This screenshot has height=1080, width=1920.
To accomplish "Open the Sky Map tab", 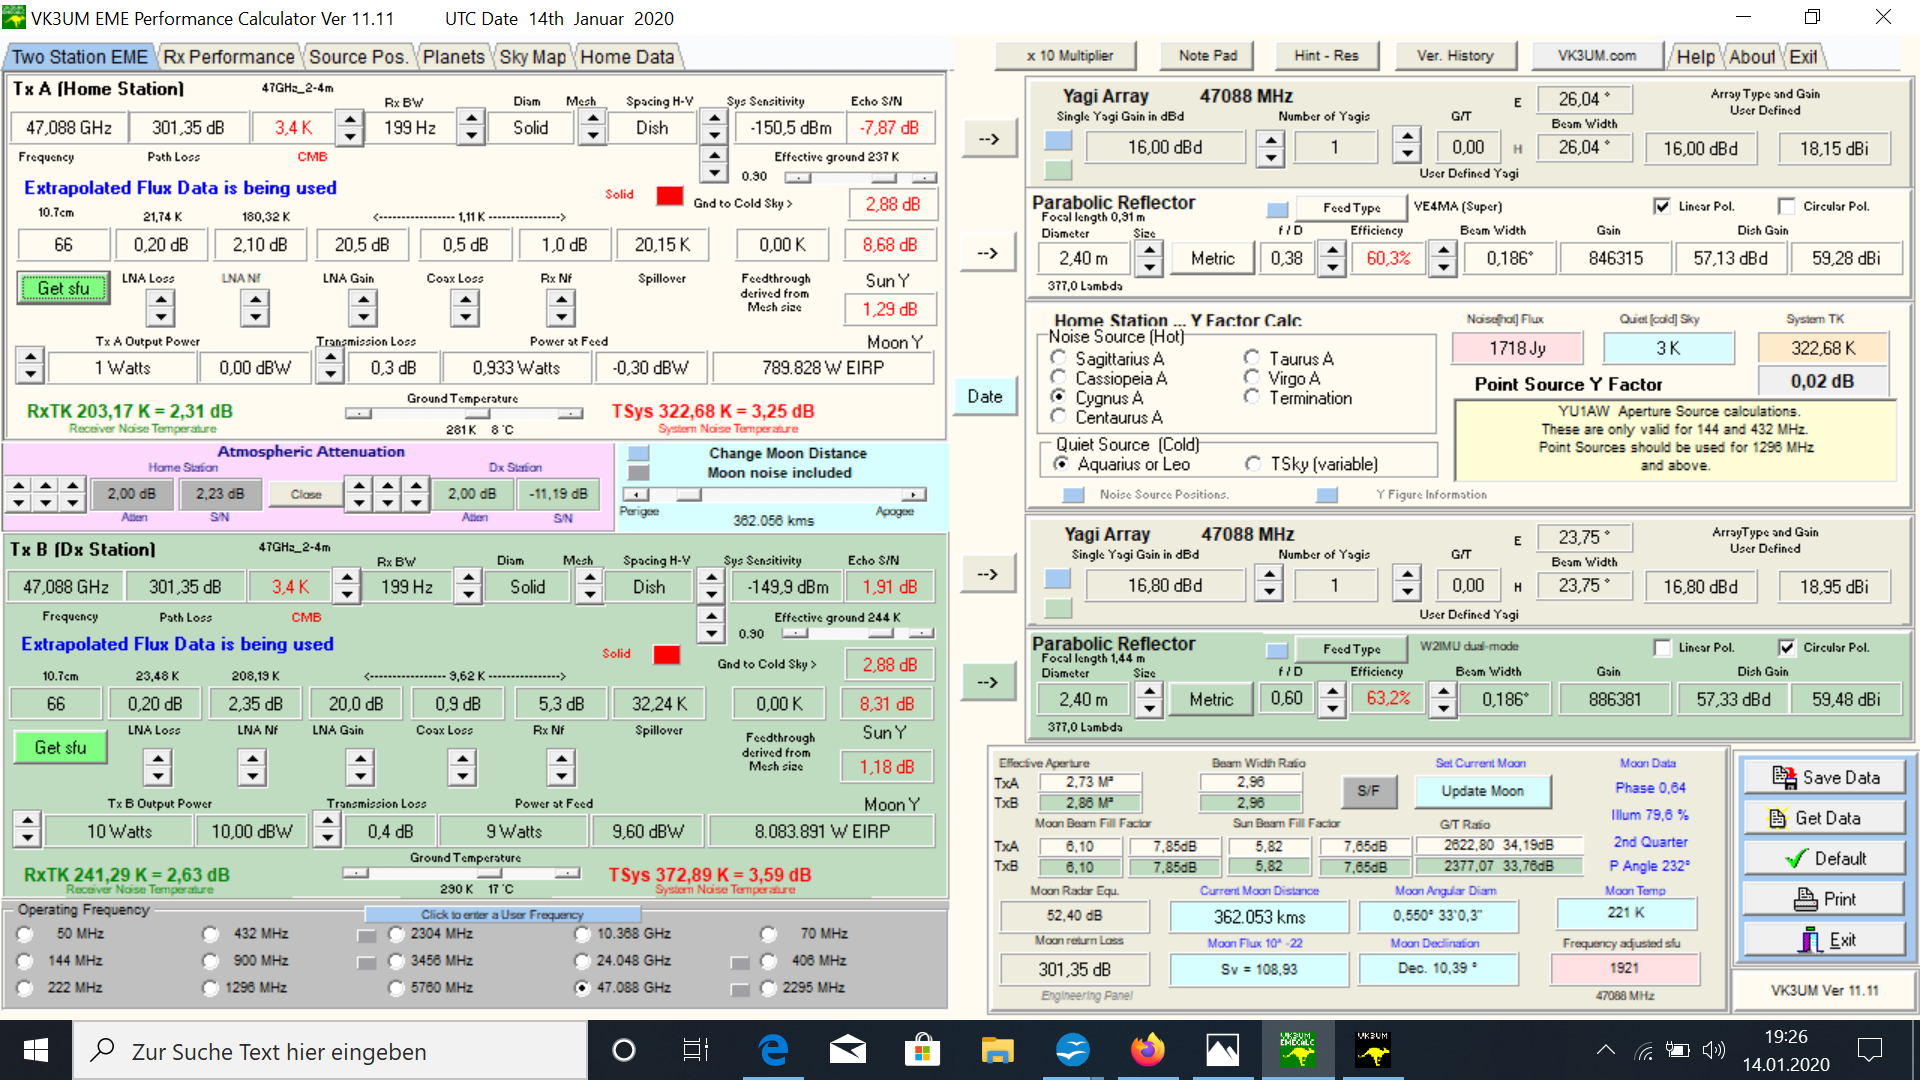I will click(x=533, y=57).
